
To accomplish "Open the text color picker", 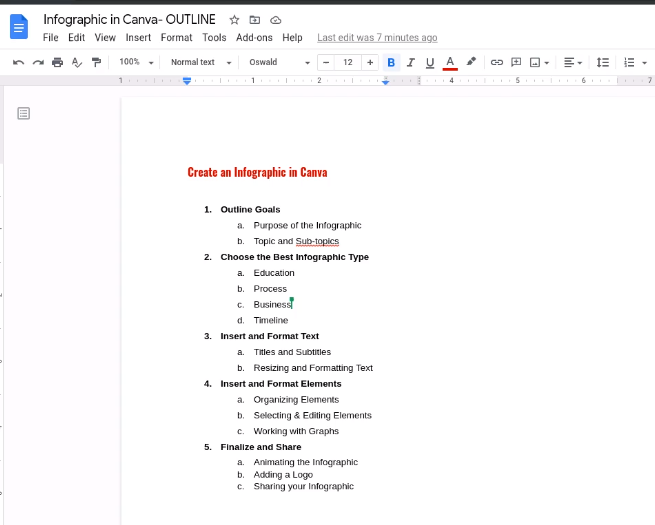I will click(x=450, y=63).
